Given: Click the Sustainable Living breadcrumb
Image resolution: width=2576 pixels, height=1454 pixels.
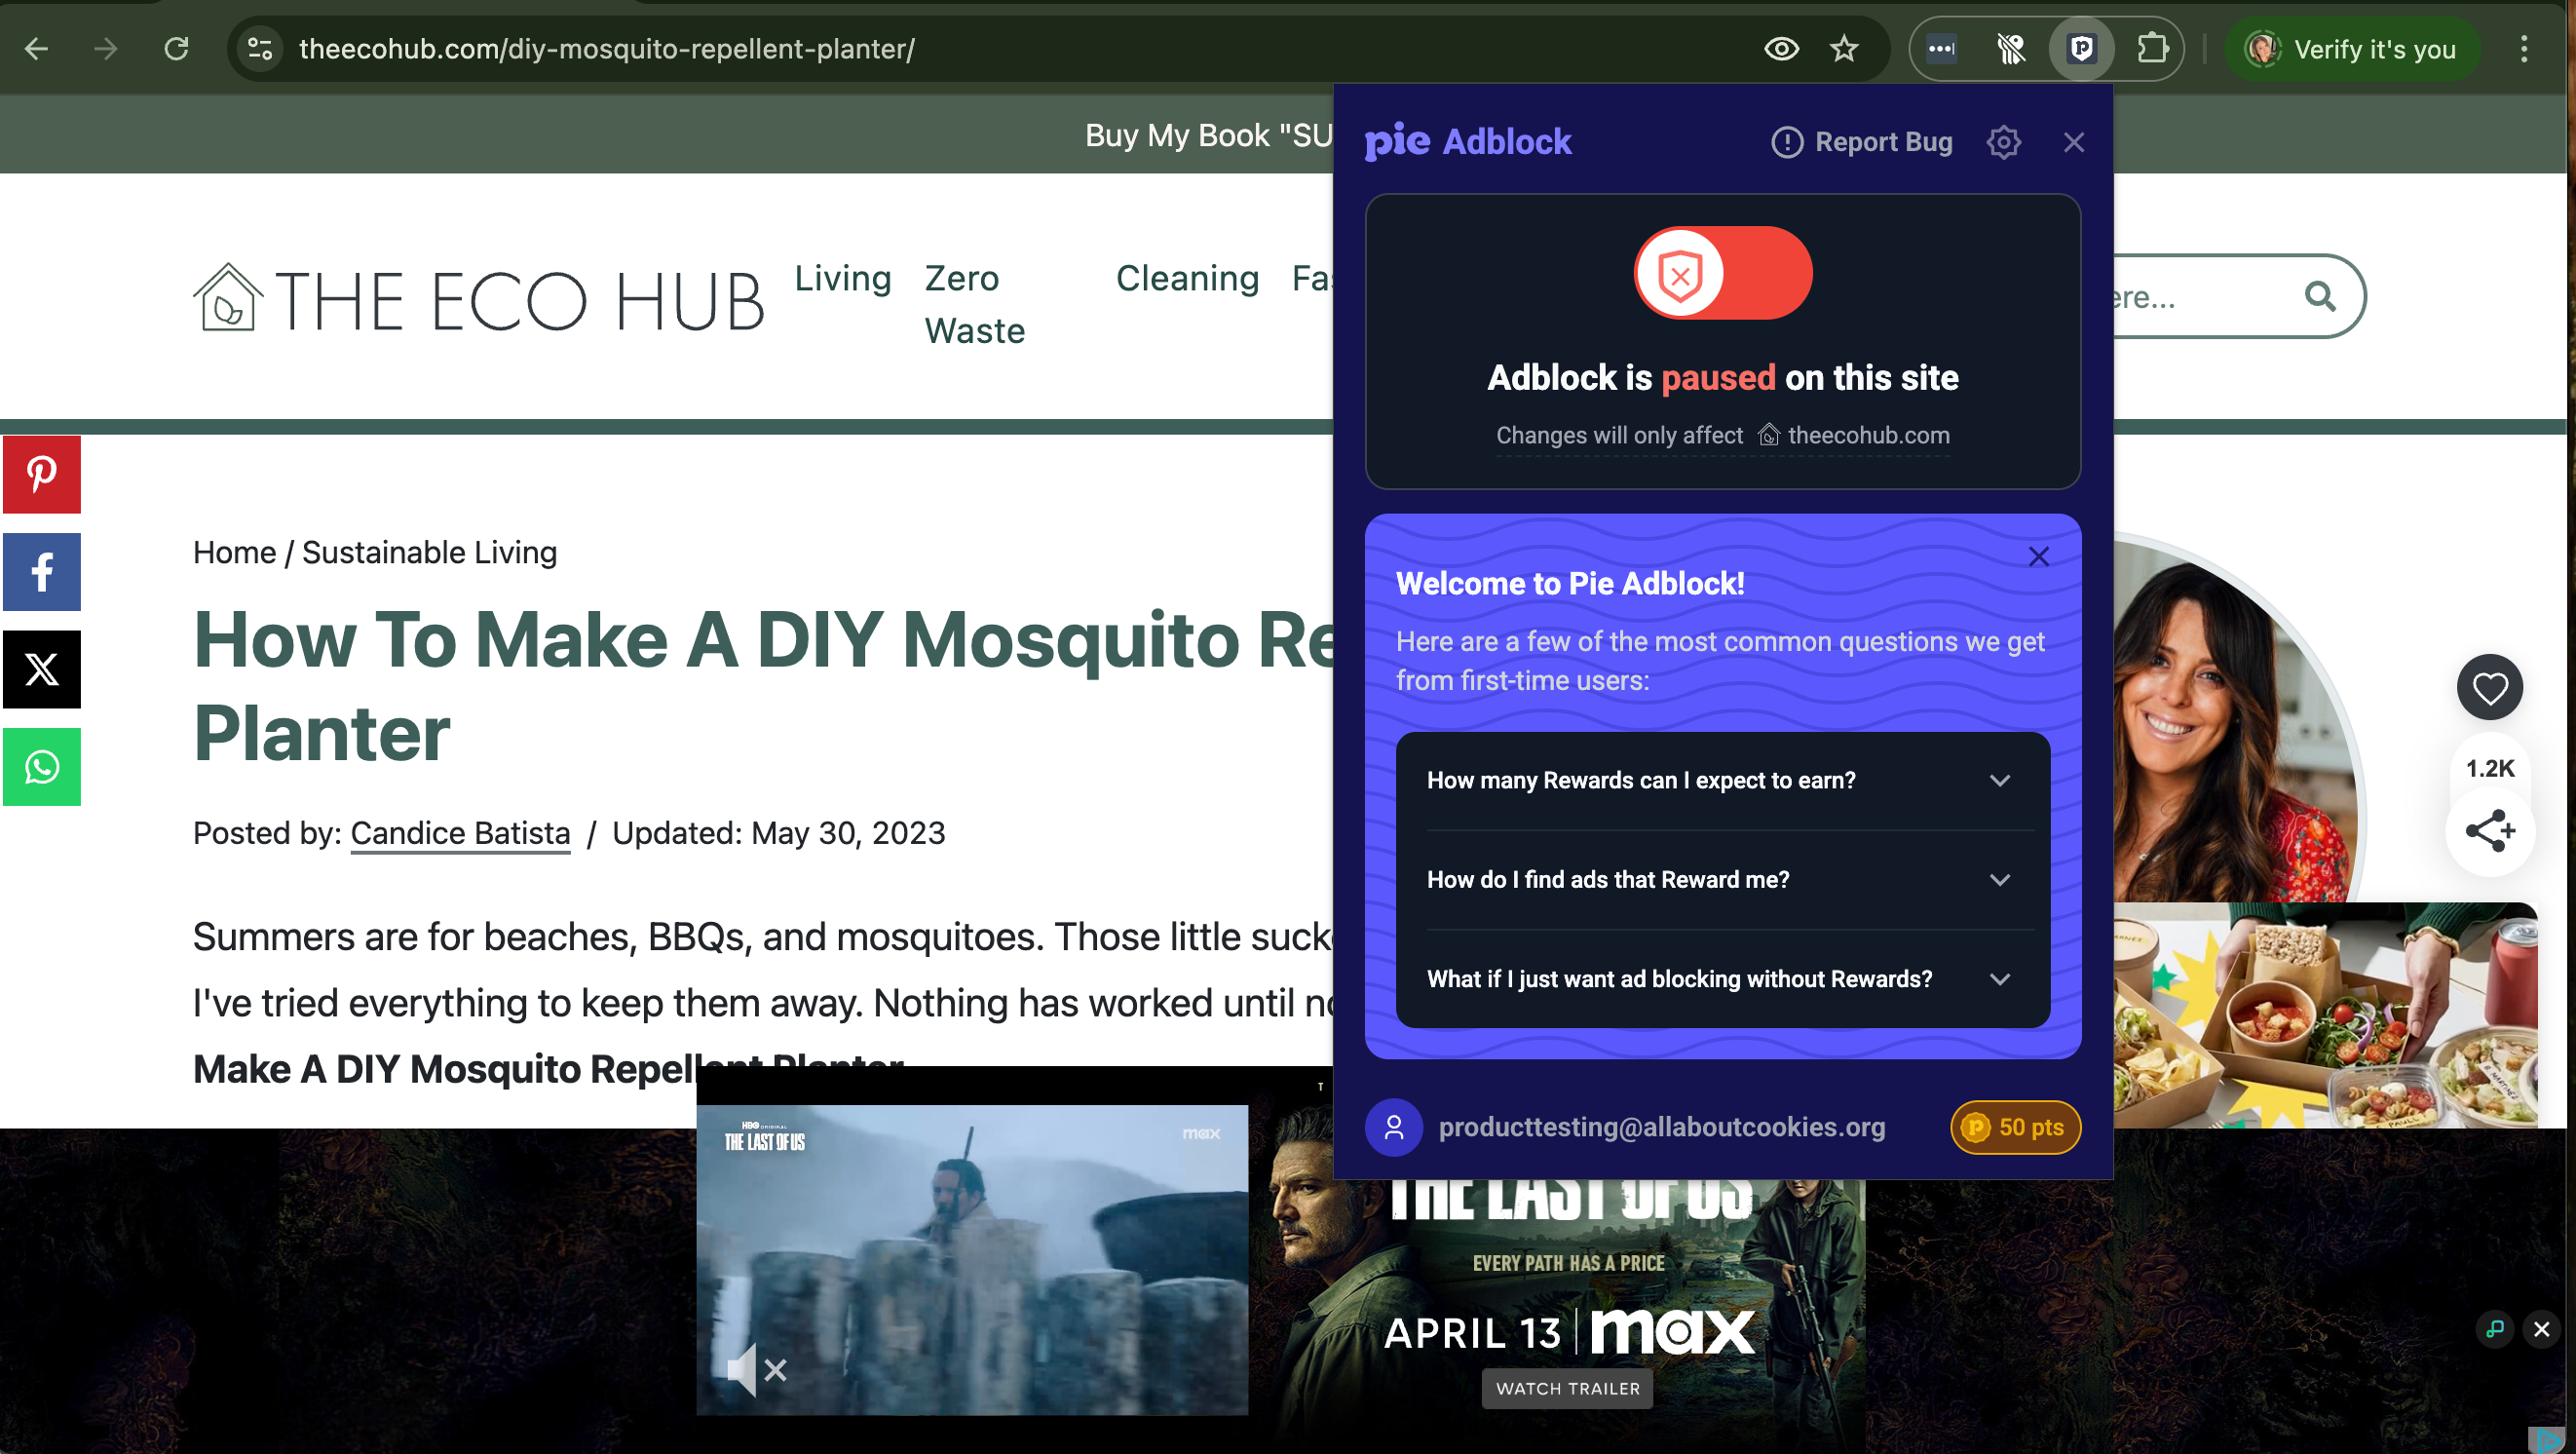Looking at the screenshot, I should coord(429,552).
